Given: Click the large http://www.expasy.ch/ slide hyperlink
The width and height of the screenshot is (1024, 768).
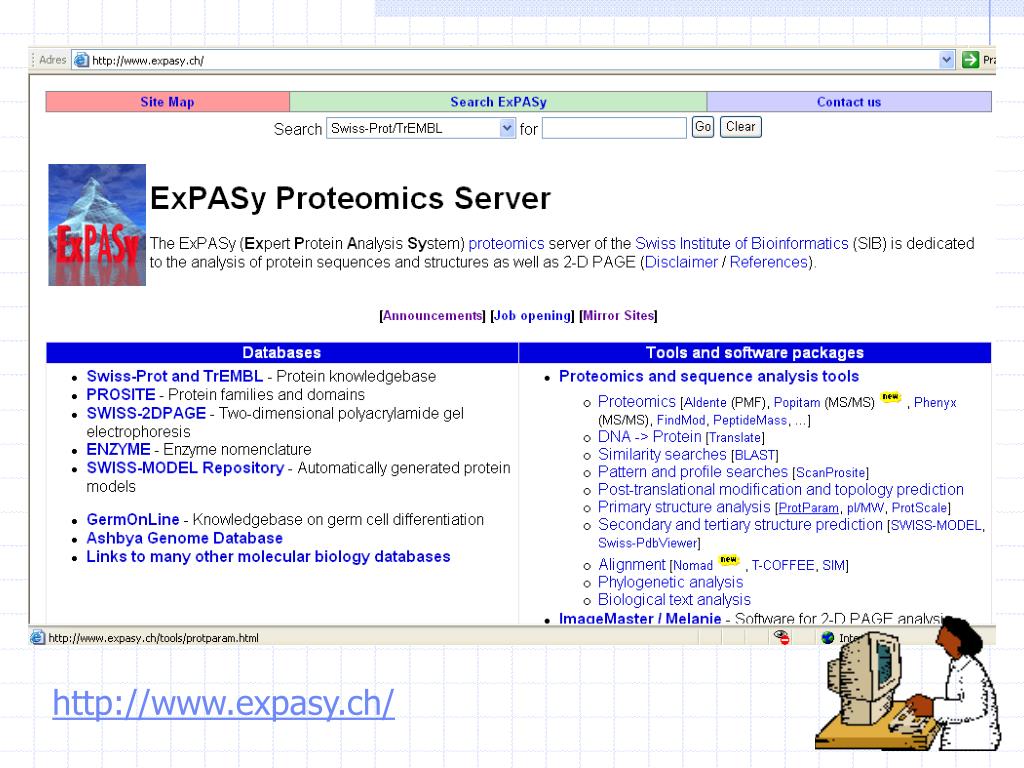Looking at the screenshot, I should (223, 703).
